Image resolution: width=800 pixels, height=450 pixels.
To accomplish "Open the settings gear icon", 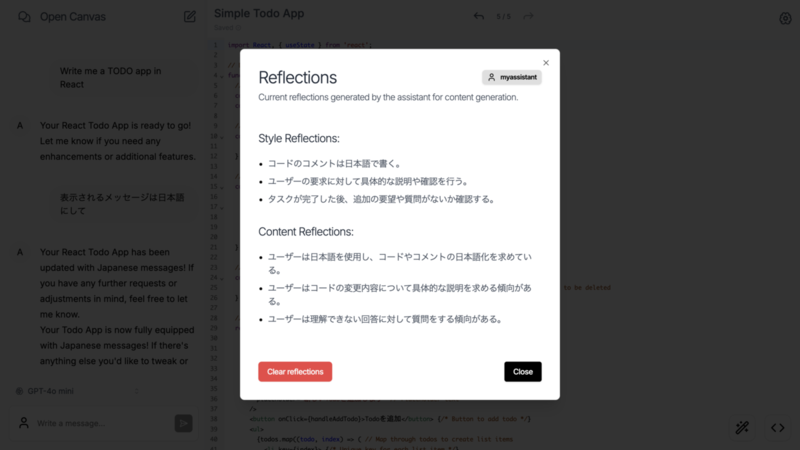I will pyautogui.click(x=785, y=18).
